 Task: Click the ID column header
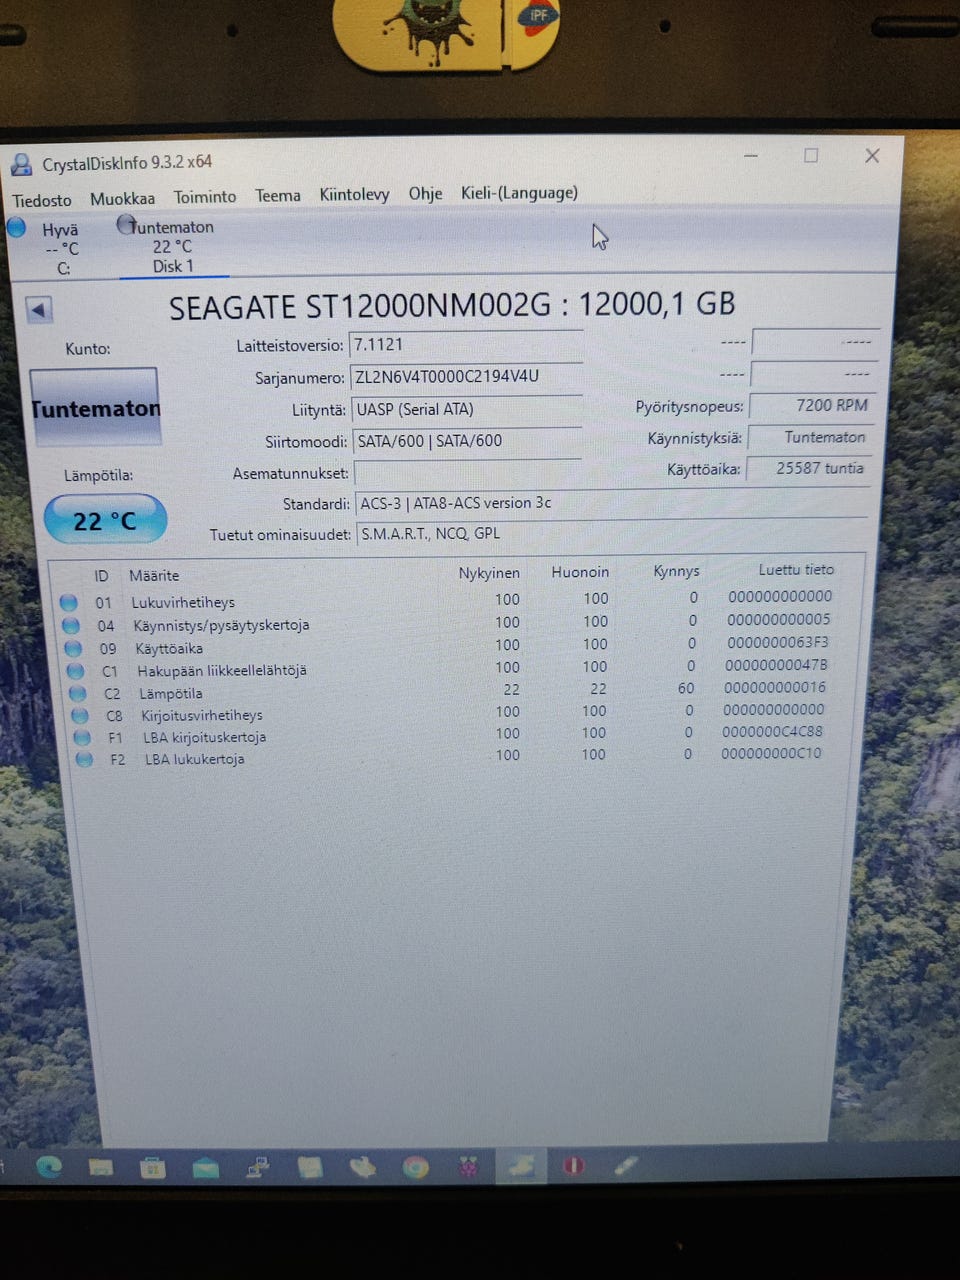pos(101,576)
